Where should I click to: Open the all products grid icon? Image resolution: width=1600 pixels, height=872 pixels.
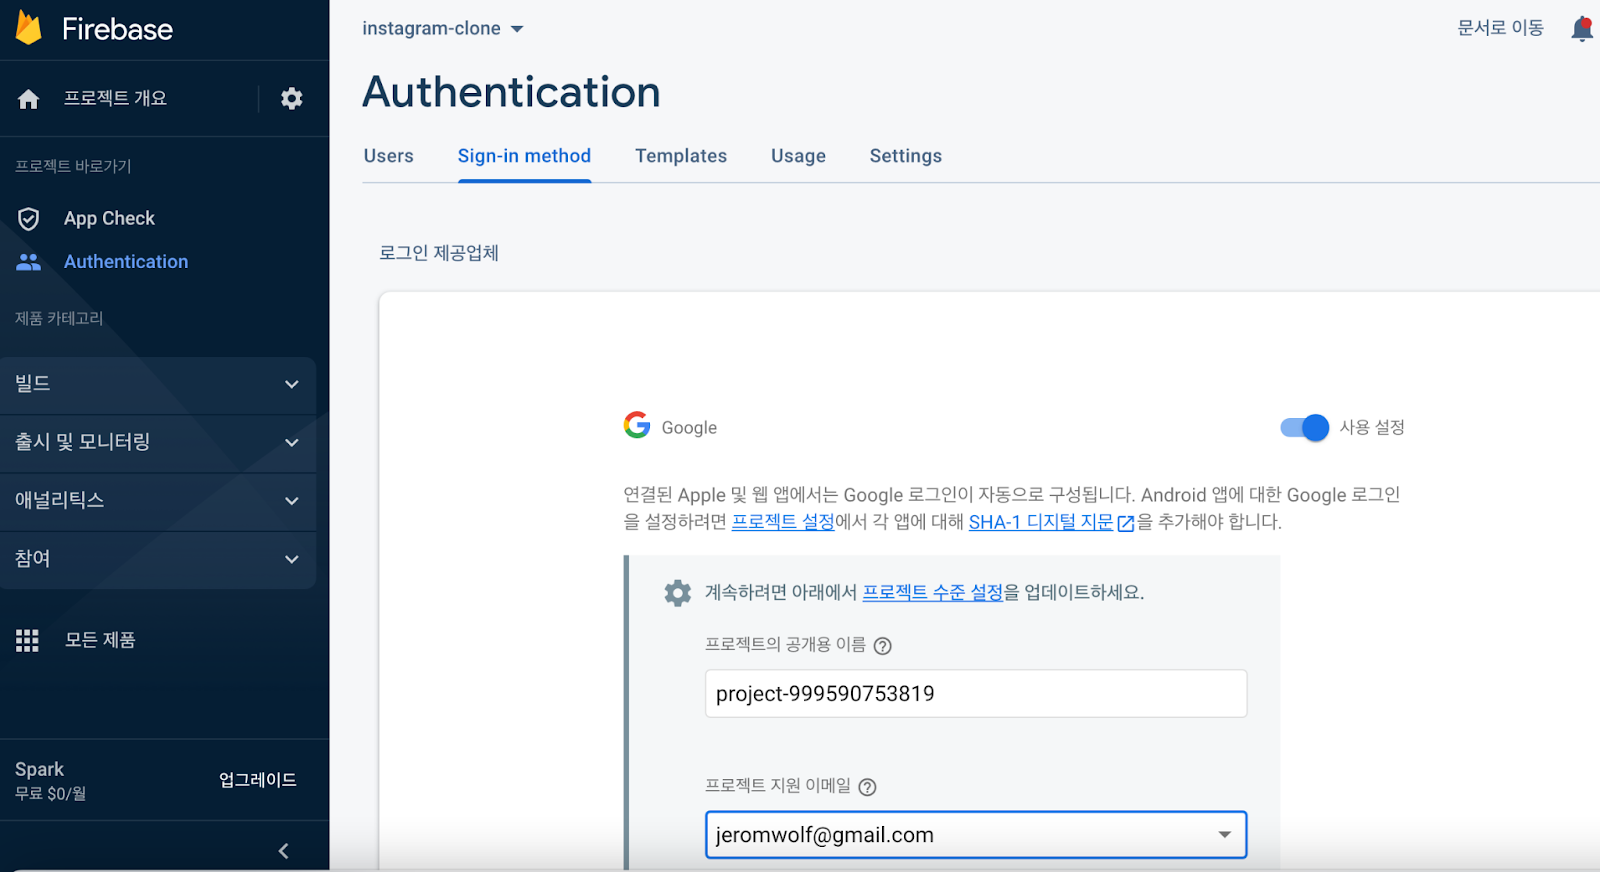pos(28,641)
